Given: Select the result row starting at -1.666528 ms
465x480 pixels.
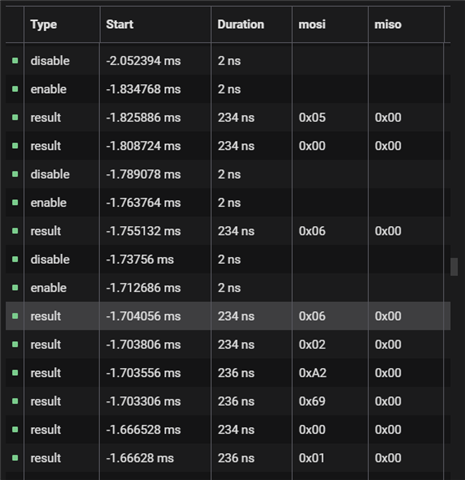Looking at the screenshot, I should pyautogui.click(x=228, y=429).
